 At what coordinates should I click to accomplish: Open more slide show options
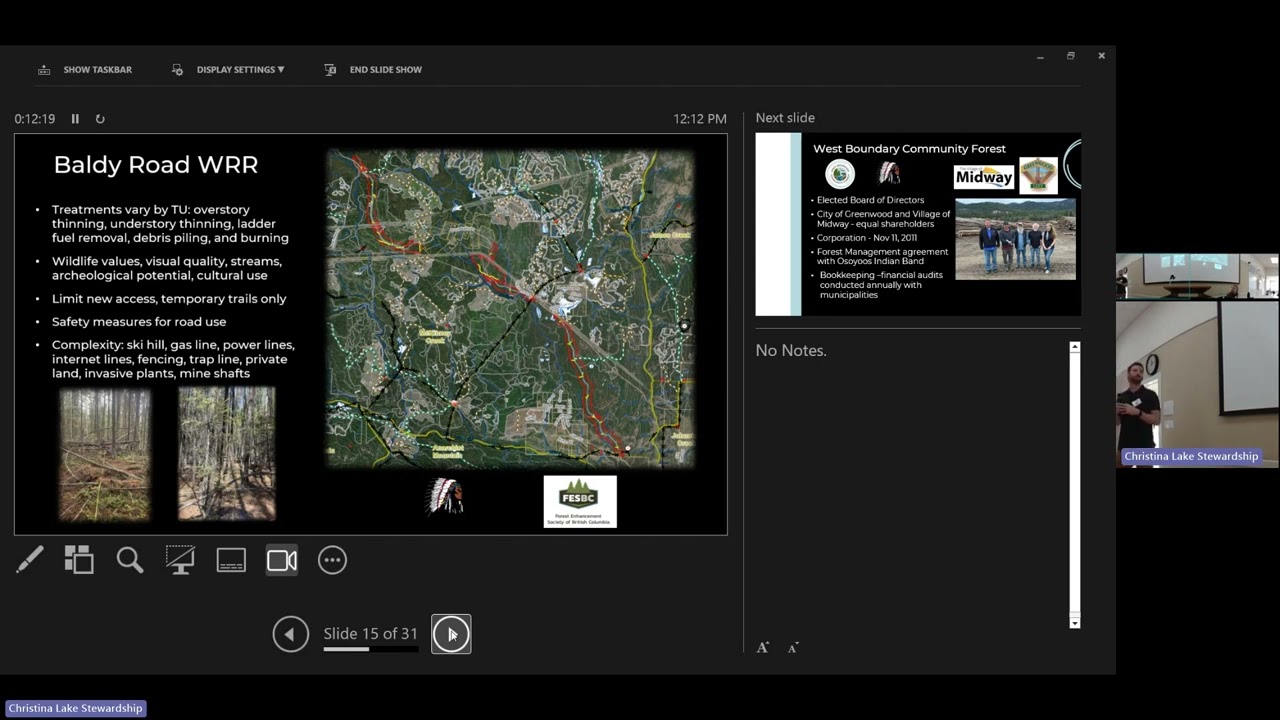click(332, 560)
